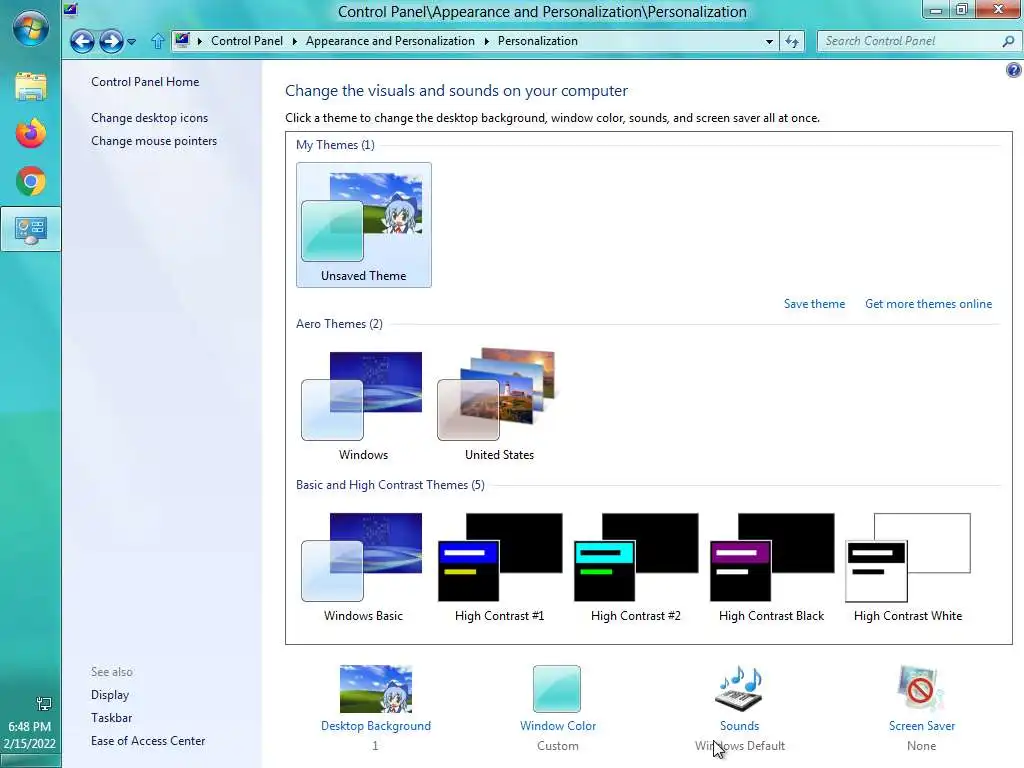Refresh the Personalization page
This screenshot has height=768, width=1024.
792,41
